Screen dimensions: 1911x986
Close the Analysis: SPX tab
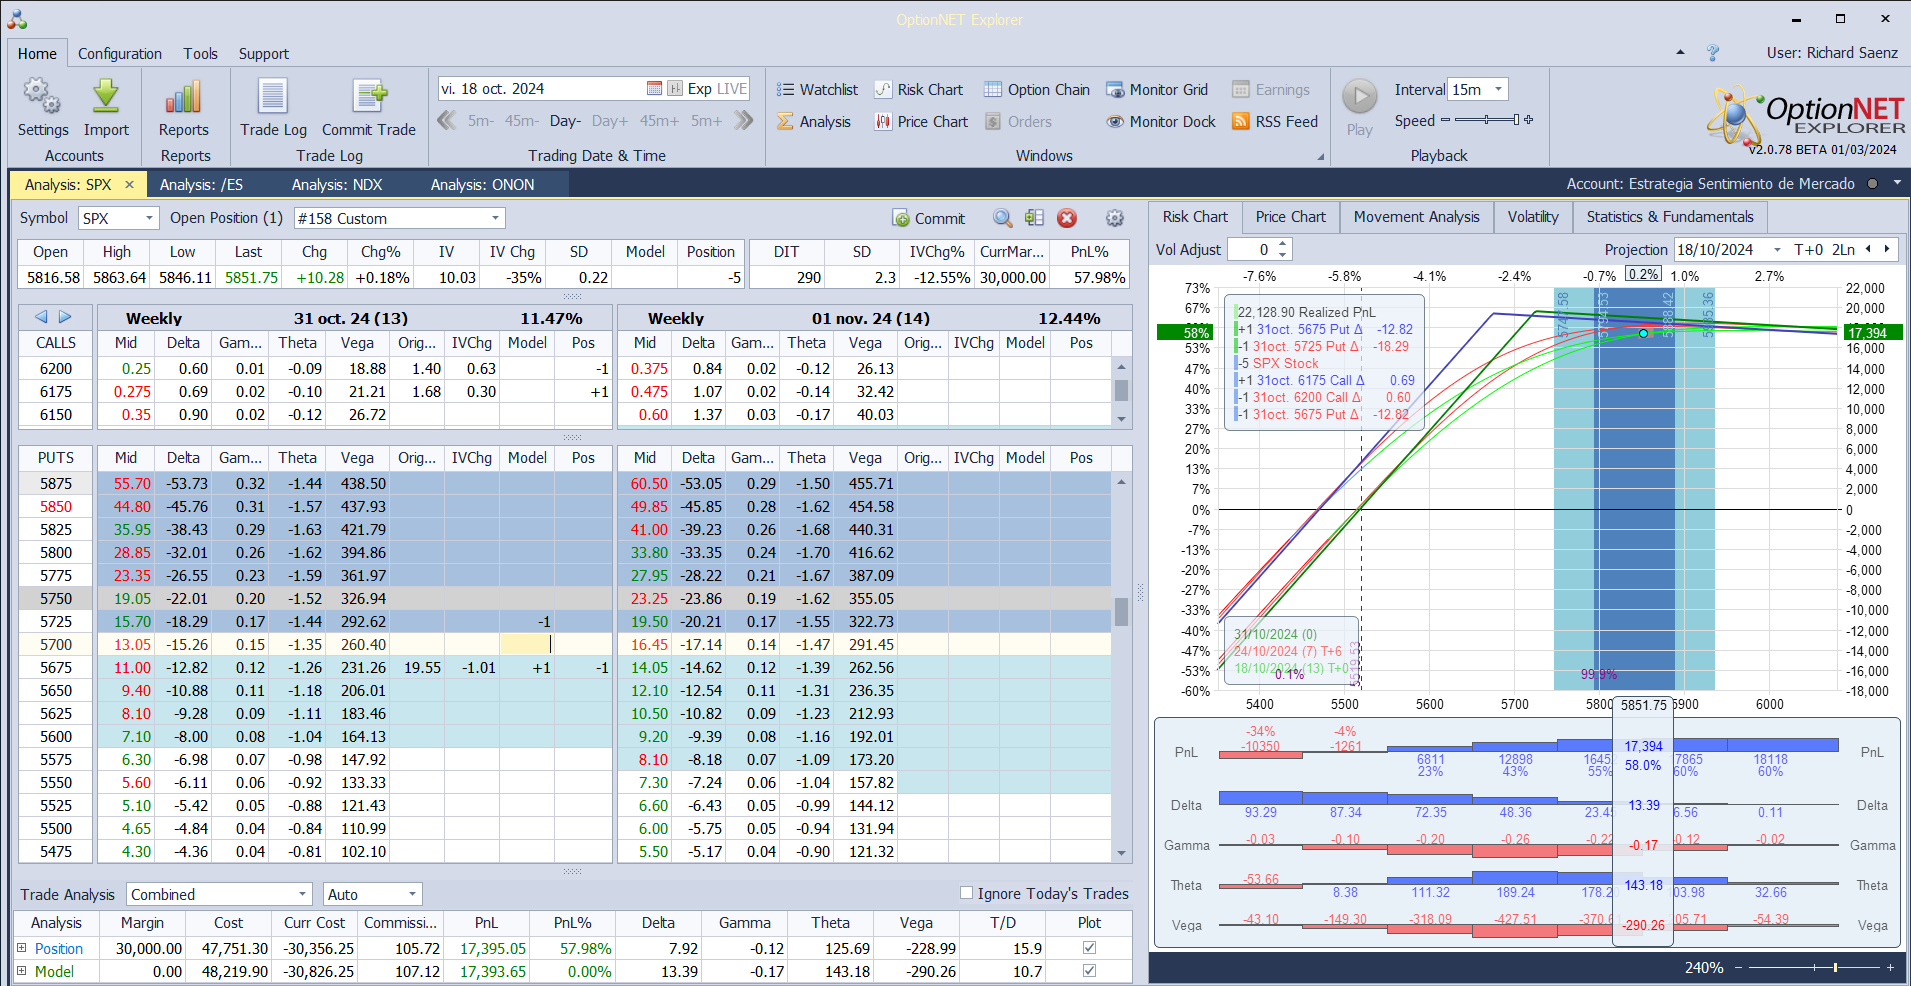click(x=129, y=184)
